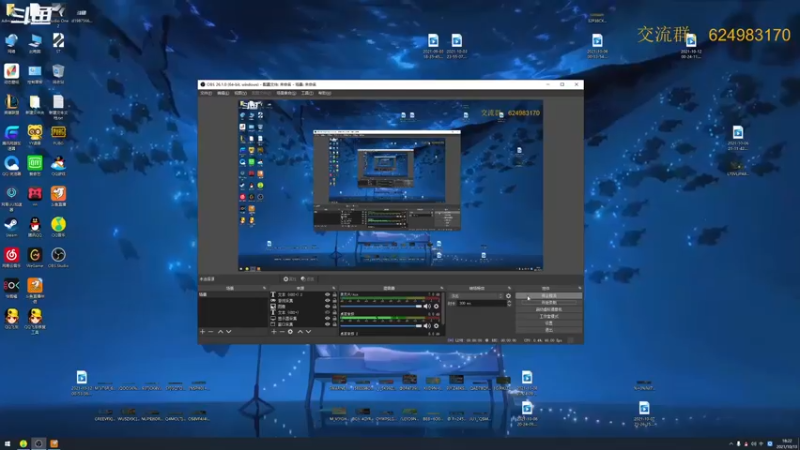Show the hidden 文本 (GDI+) source
The image size is (800, 450).
[328, 312]
